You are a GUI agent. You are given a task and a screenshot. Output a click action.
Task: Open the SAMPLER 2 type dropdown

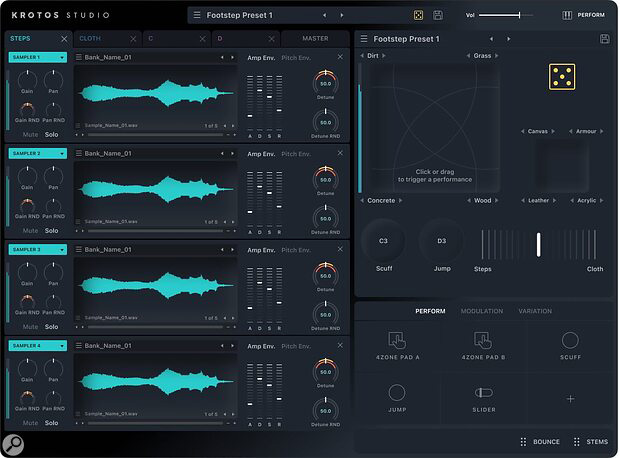(38, 153)
